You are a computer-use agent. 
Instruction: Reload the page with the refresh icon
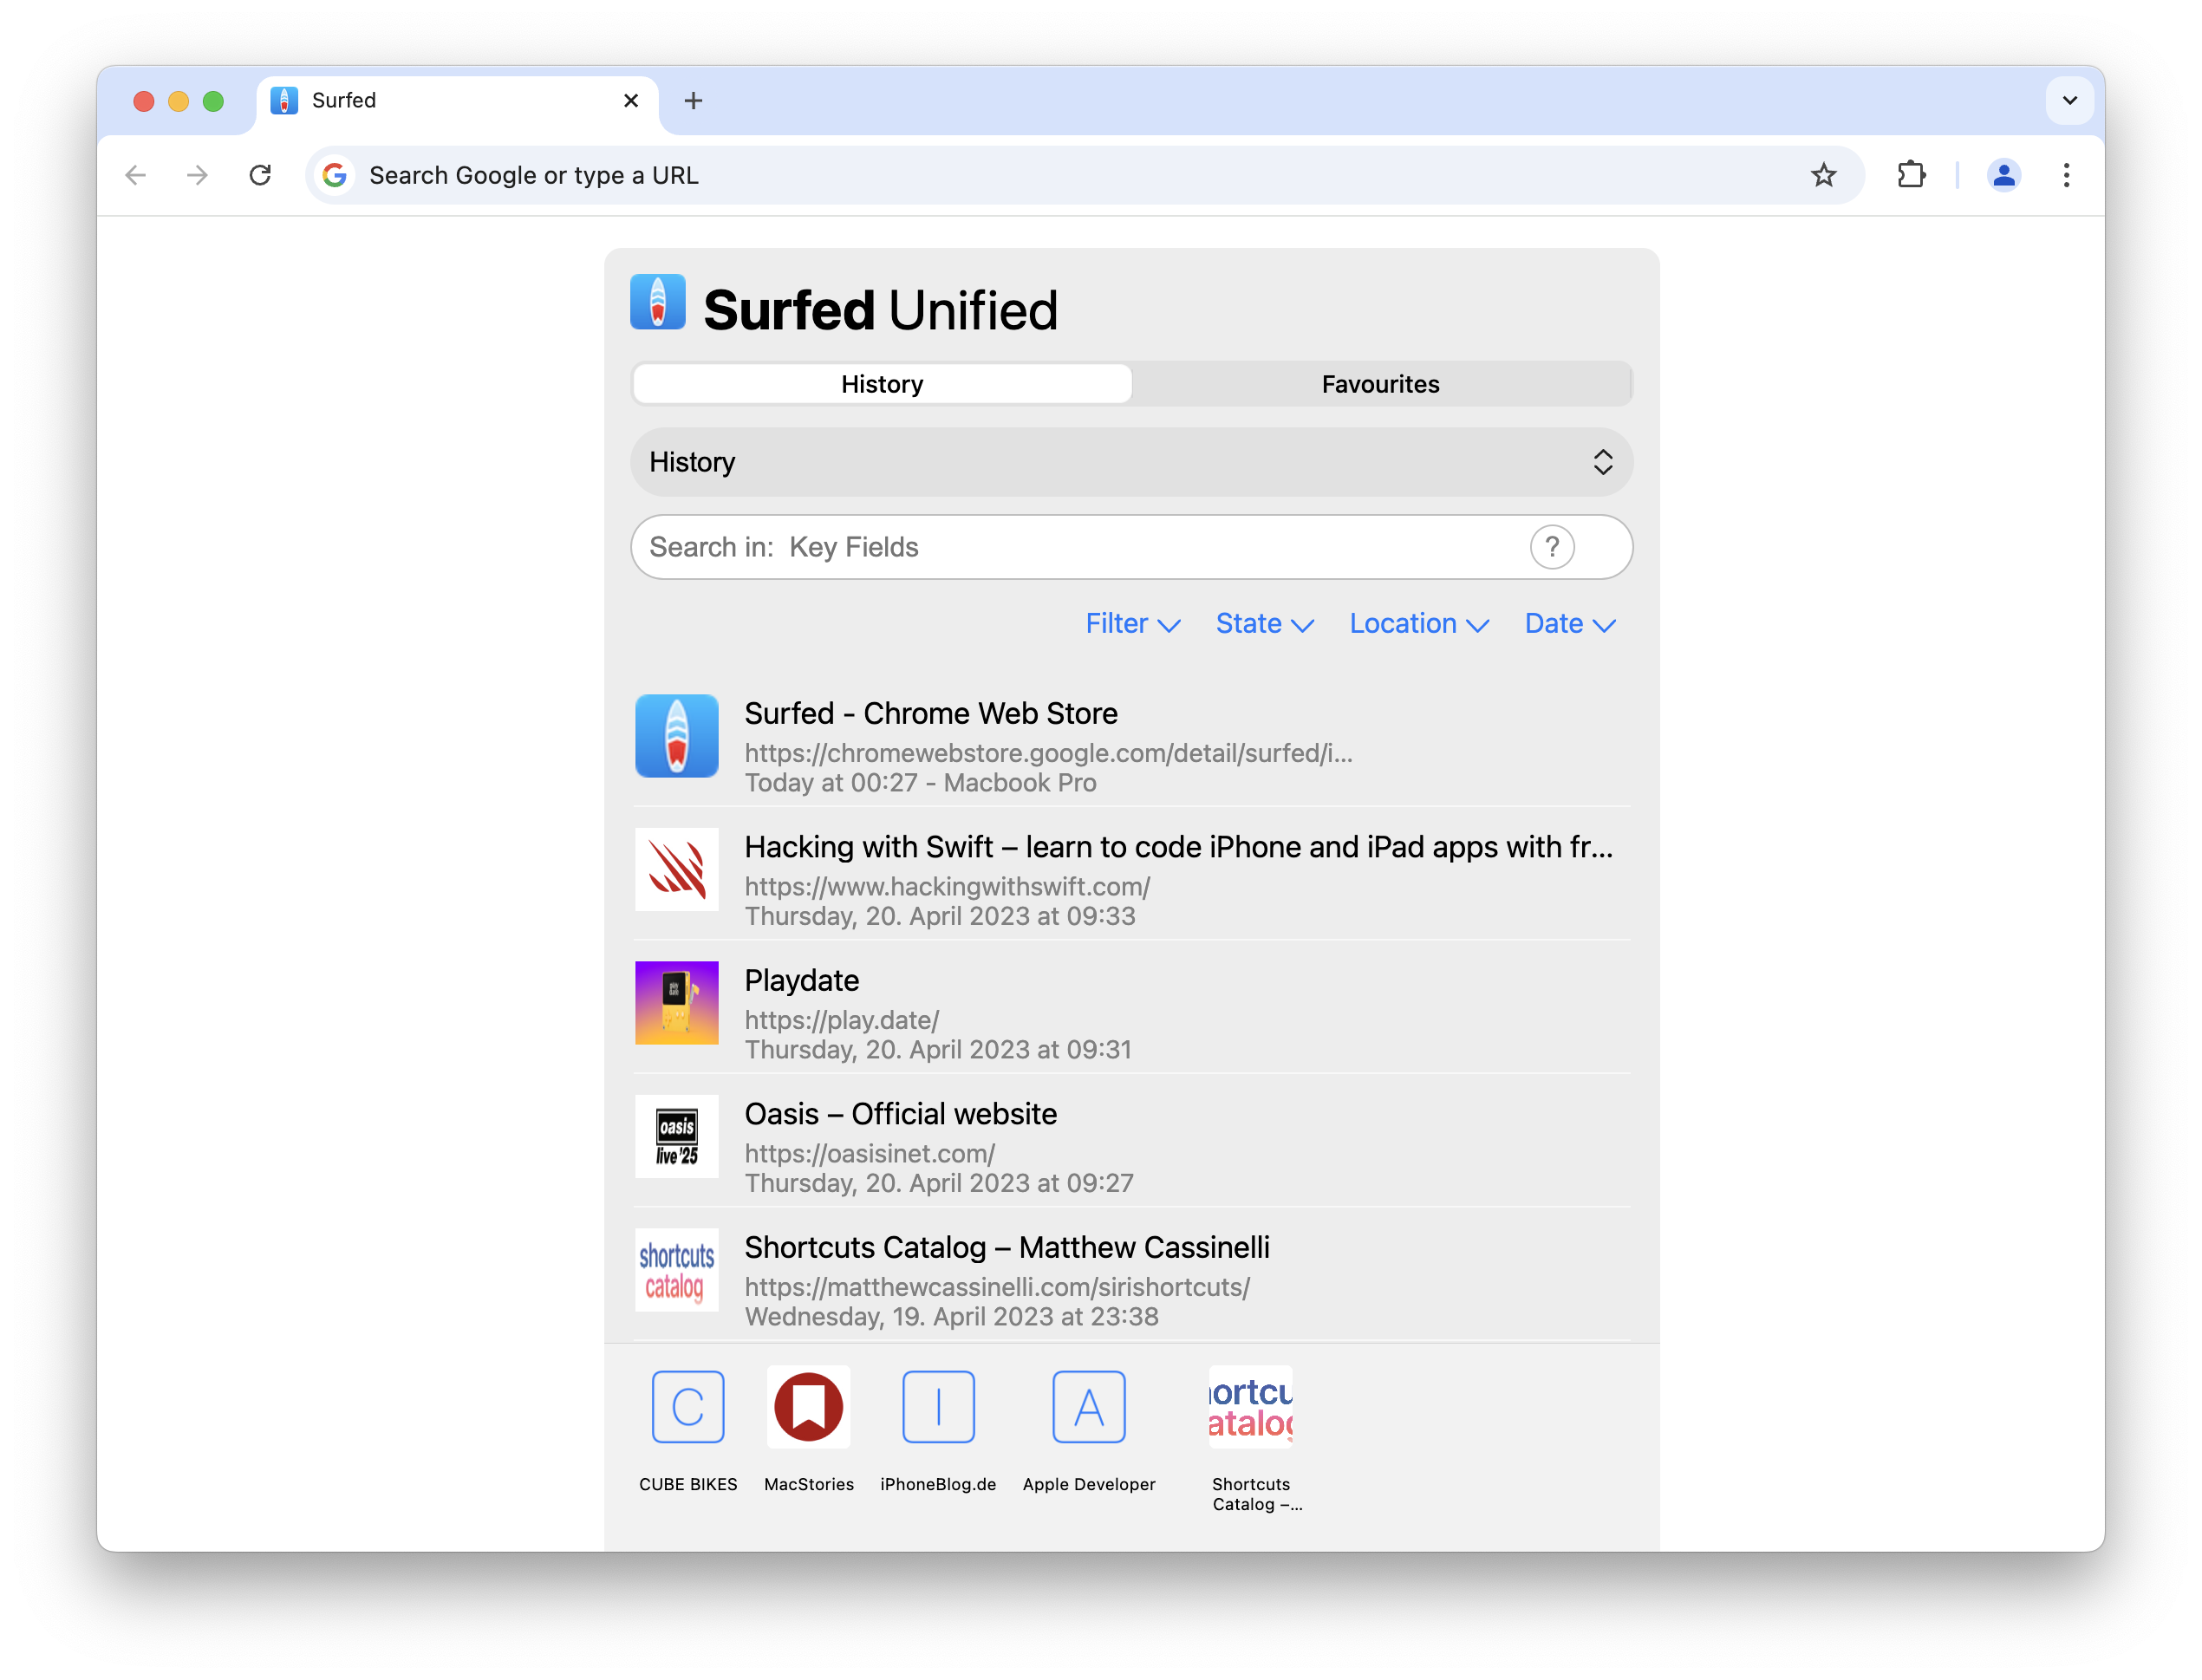260,176
